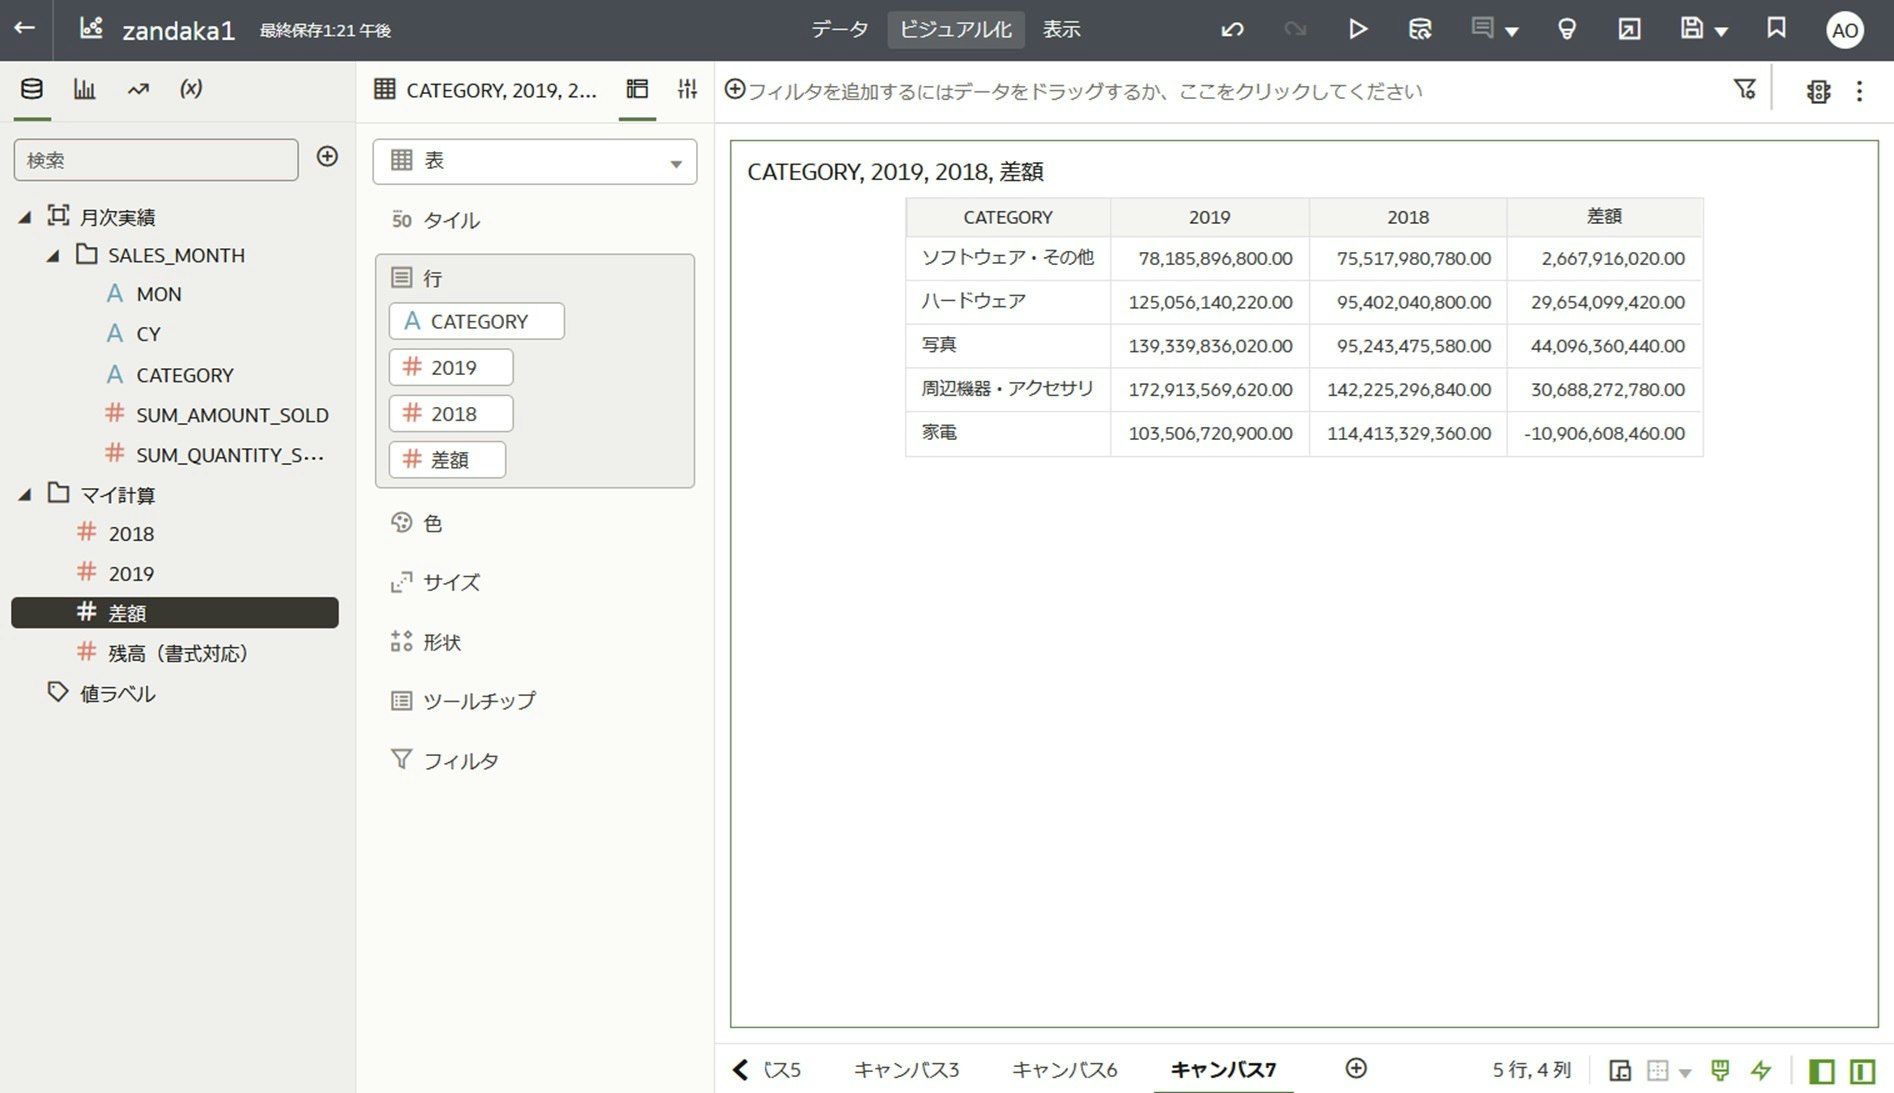Select the 値ラベル item

click(x=117, y=694)
